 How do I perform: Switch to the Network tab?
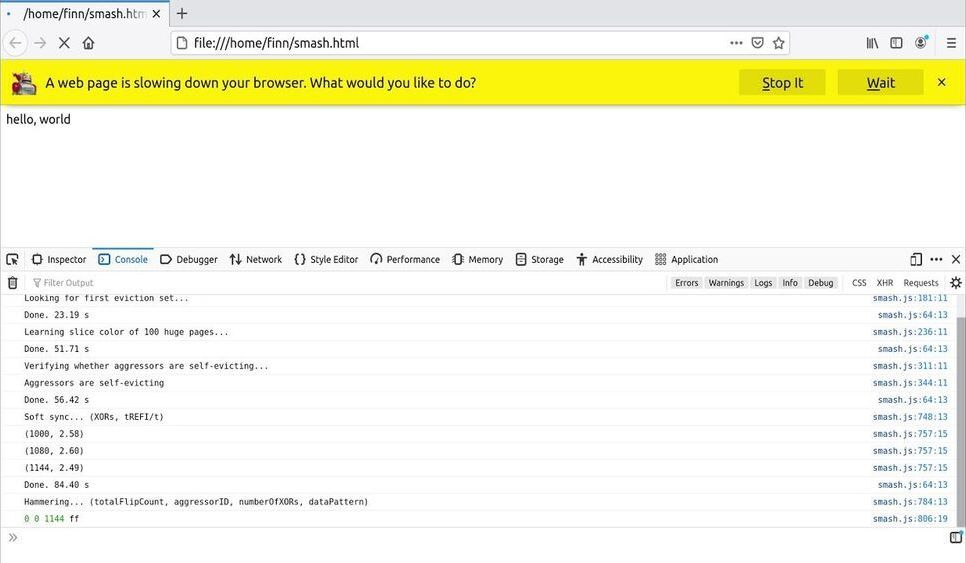coord(256,259)
